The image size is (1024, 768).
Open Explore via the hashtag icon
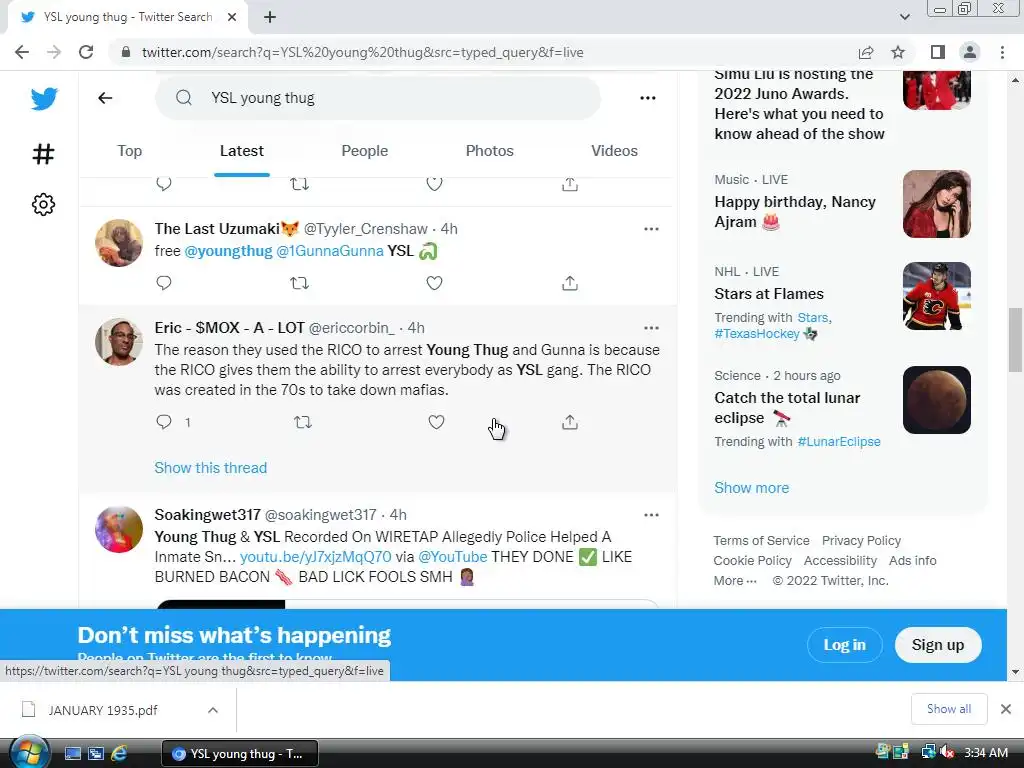[x=43, y=154]
